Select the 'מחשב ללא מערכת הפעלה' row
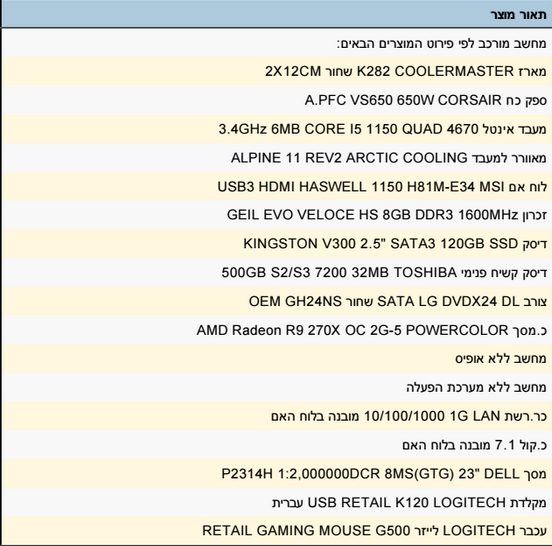The image size is (552, 546). pos(277,388)
